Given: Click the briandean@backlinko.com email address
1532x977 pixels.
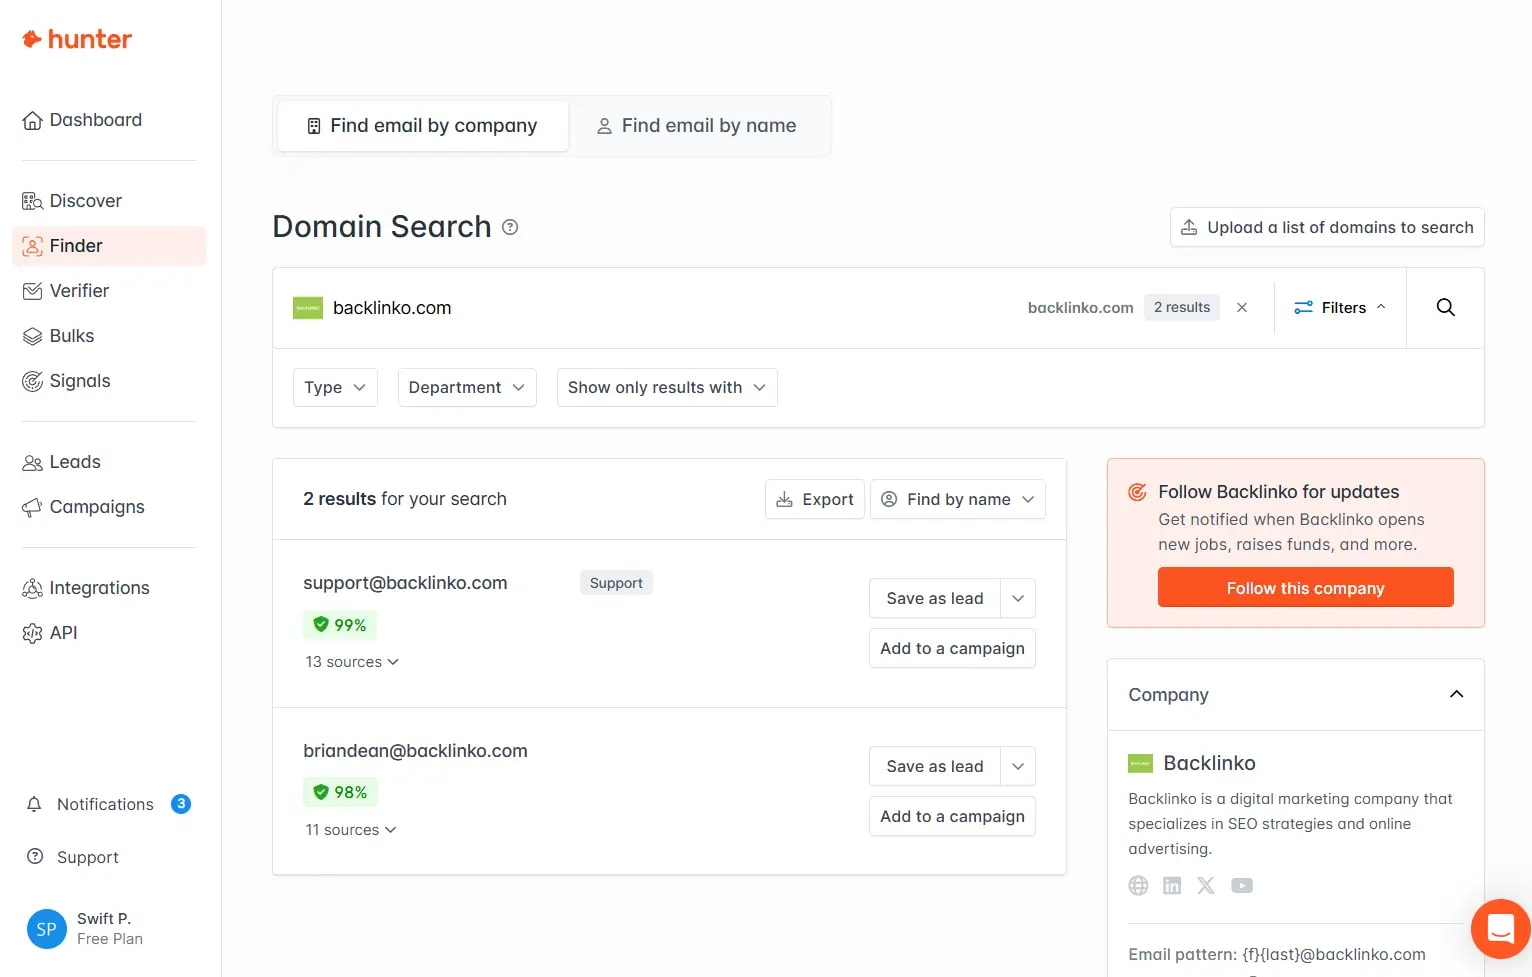Looking at the screenshot, I should [415, 751].
